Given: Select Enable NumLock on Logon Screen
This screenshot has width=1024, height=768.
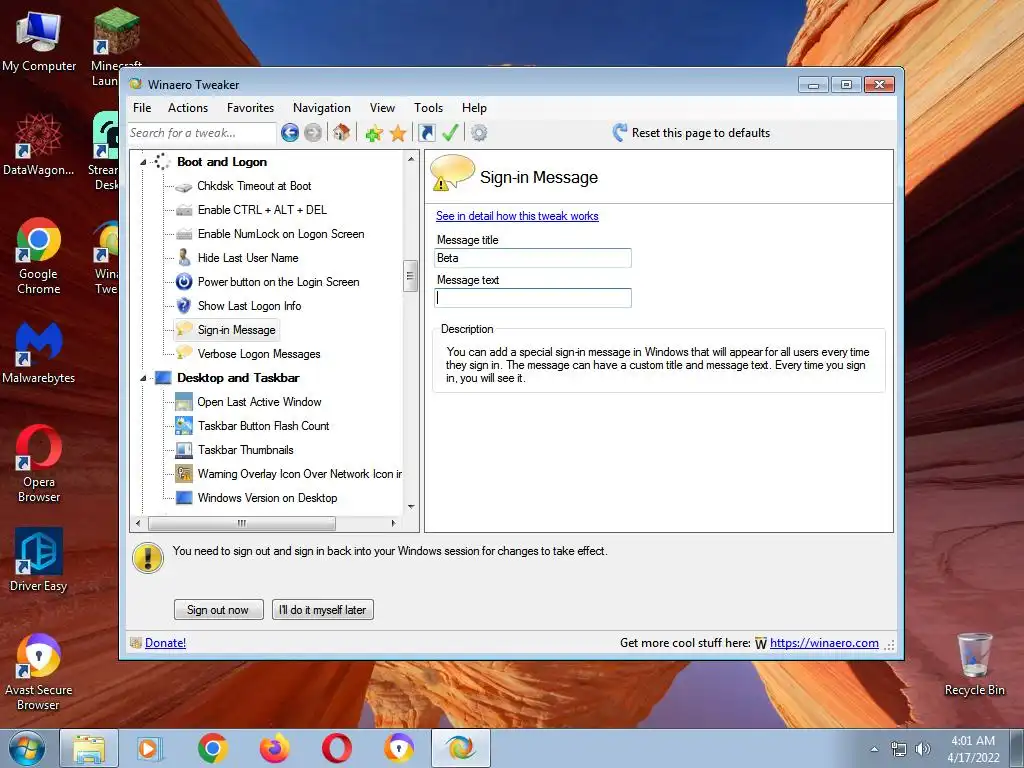Looking at the screenshot, I should click(281, 234).
